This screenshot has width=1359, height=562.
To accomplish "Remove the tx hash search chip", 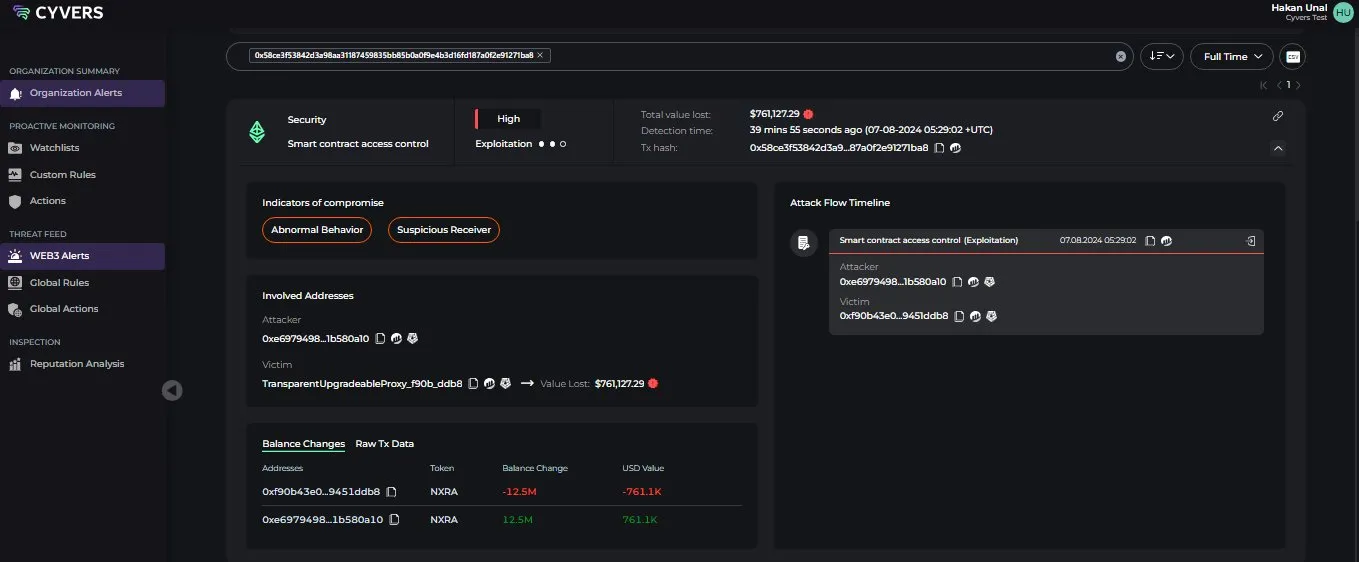I will point(540,56).
